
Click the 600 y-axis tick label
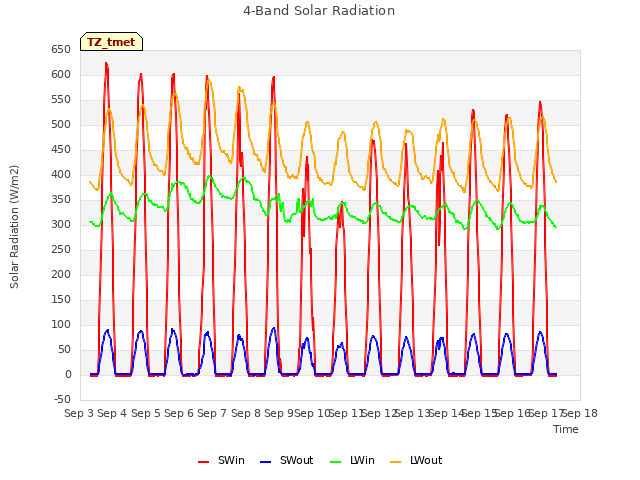(61, 75)
